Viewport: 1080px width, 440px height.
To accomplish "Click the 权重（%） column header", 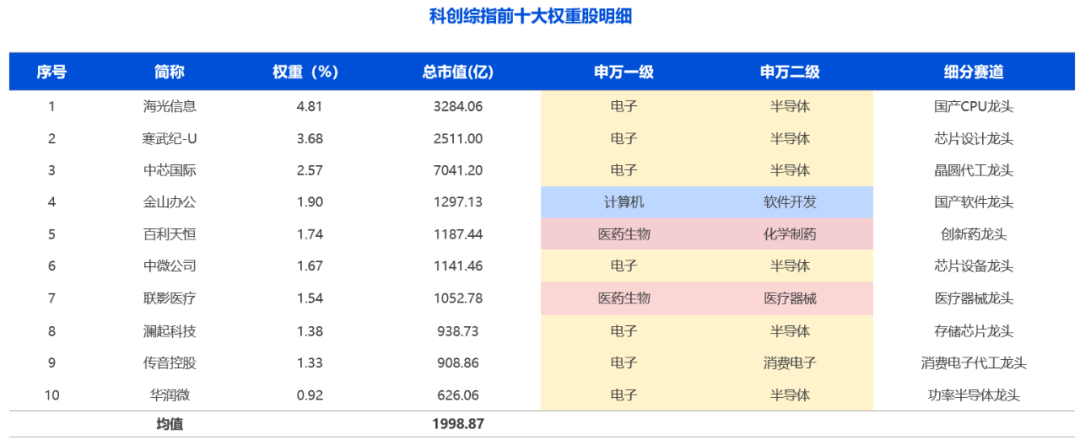I will click(306, 72).
